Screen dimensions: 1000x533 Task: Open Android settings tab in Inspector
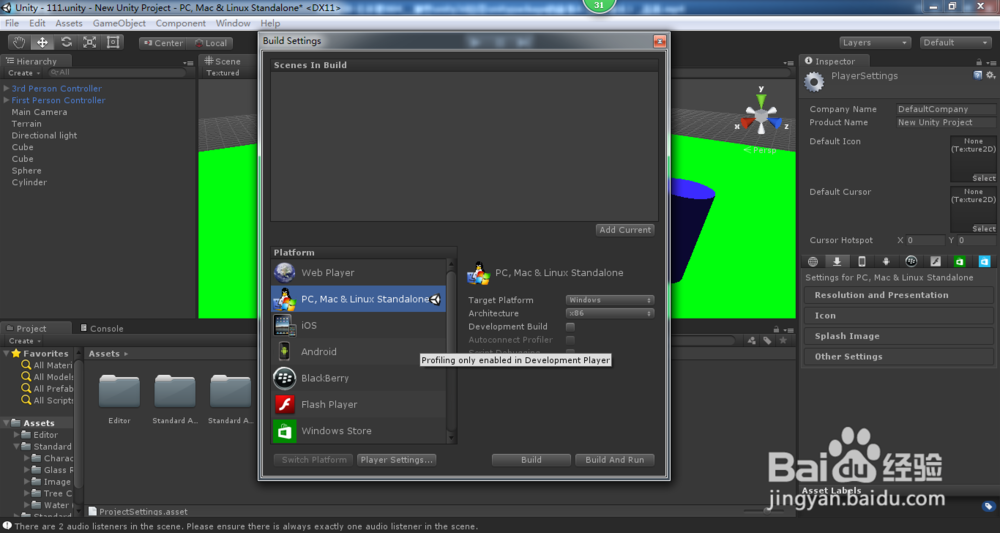[x=886, y=261]
